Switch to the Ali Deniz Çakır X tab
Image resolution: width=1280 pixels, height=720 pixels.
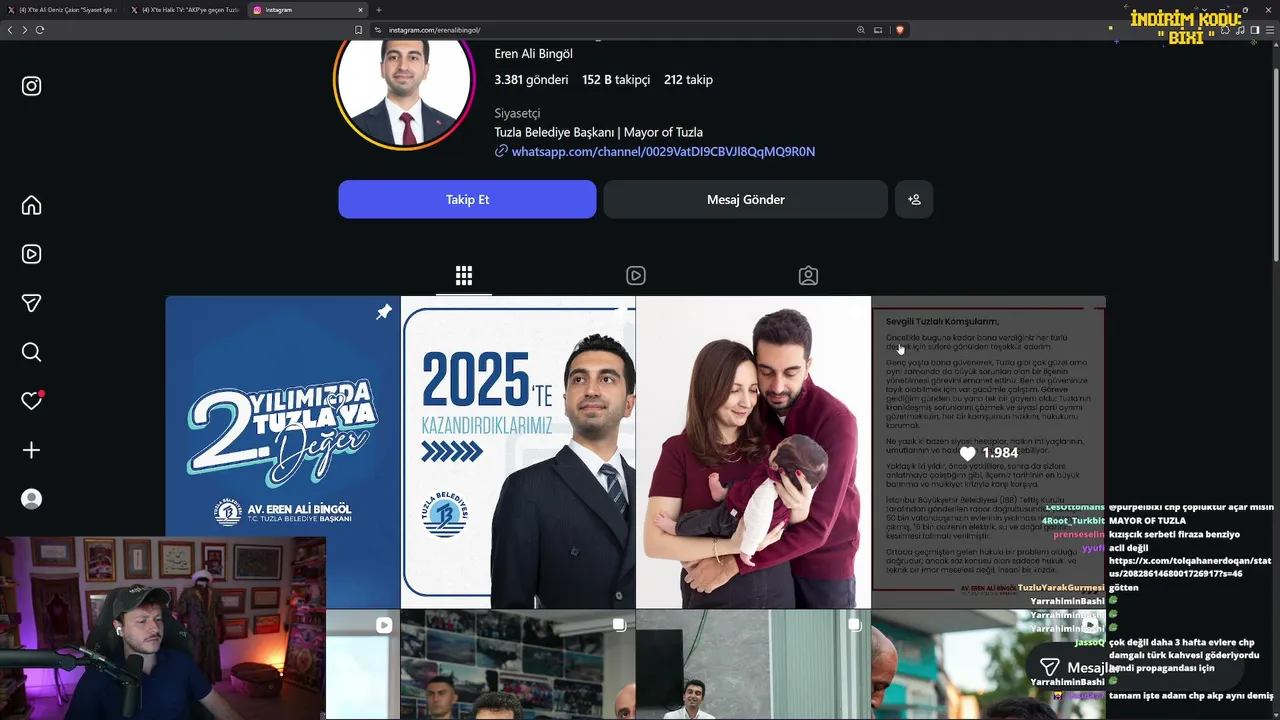click(x=62, y=10)
